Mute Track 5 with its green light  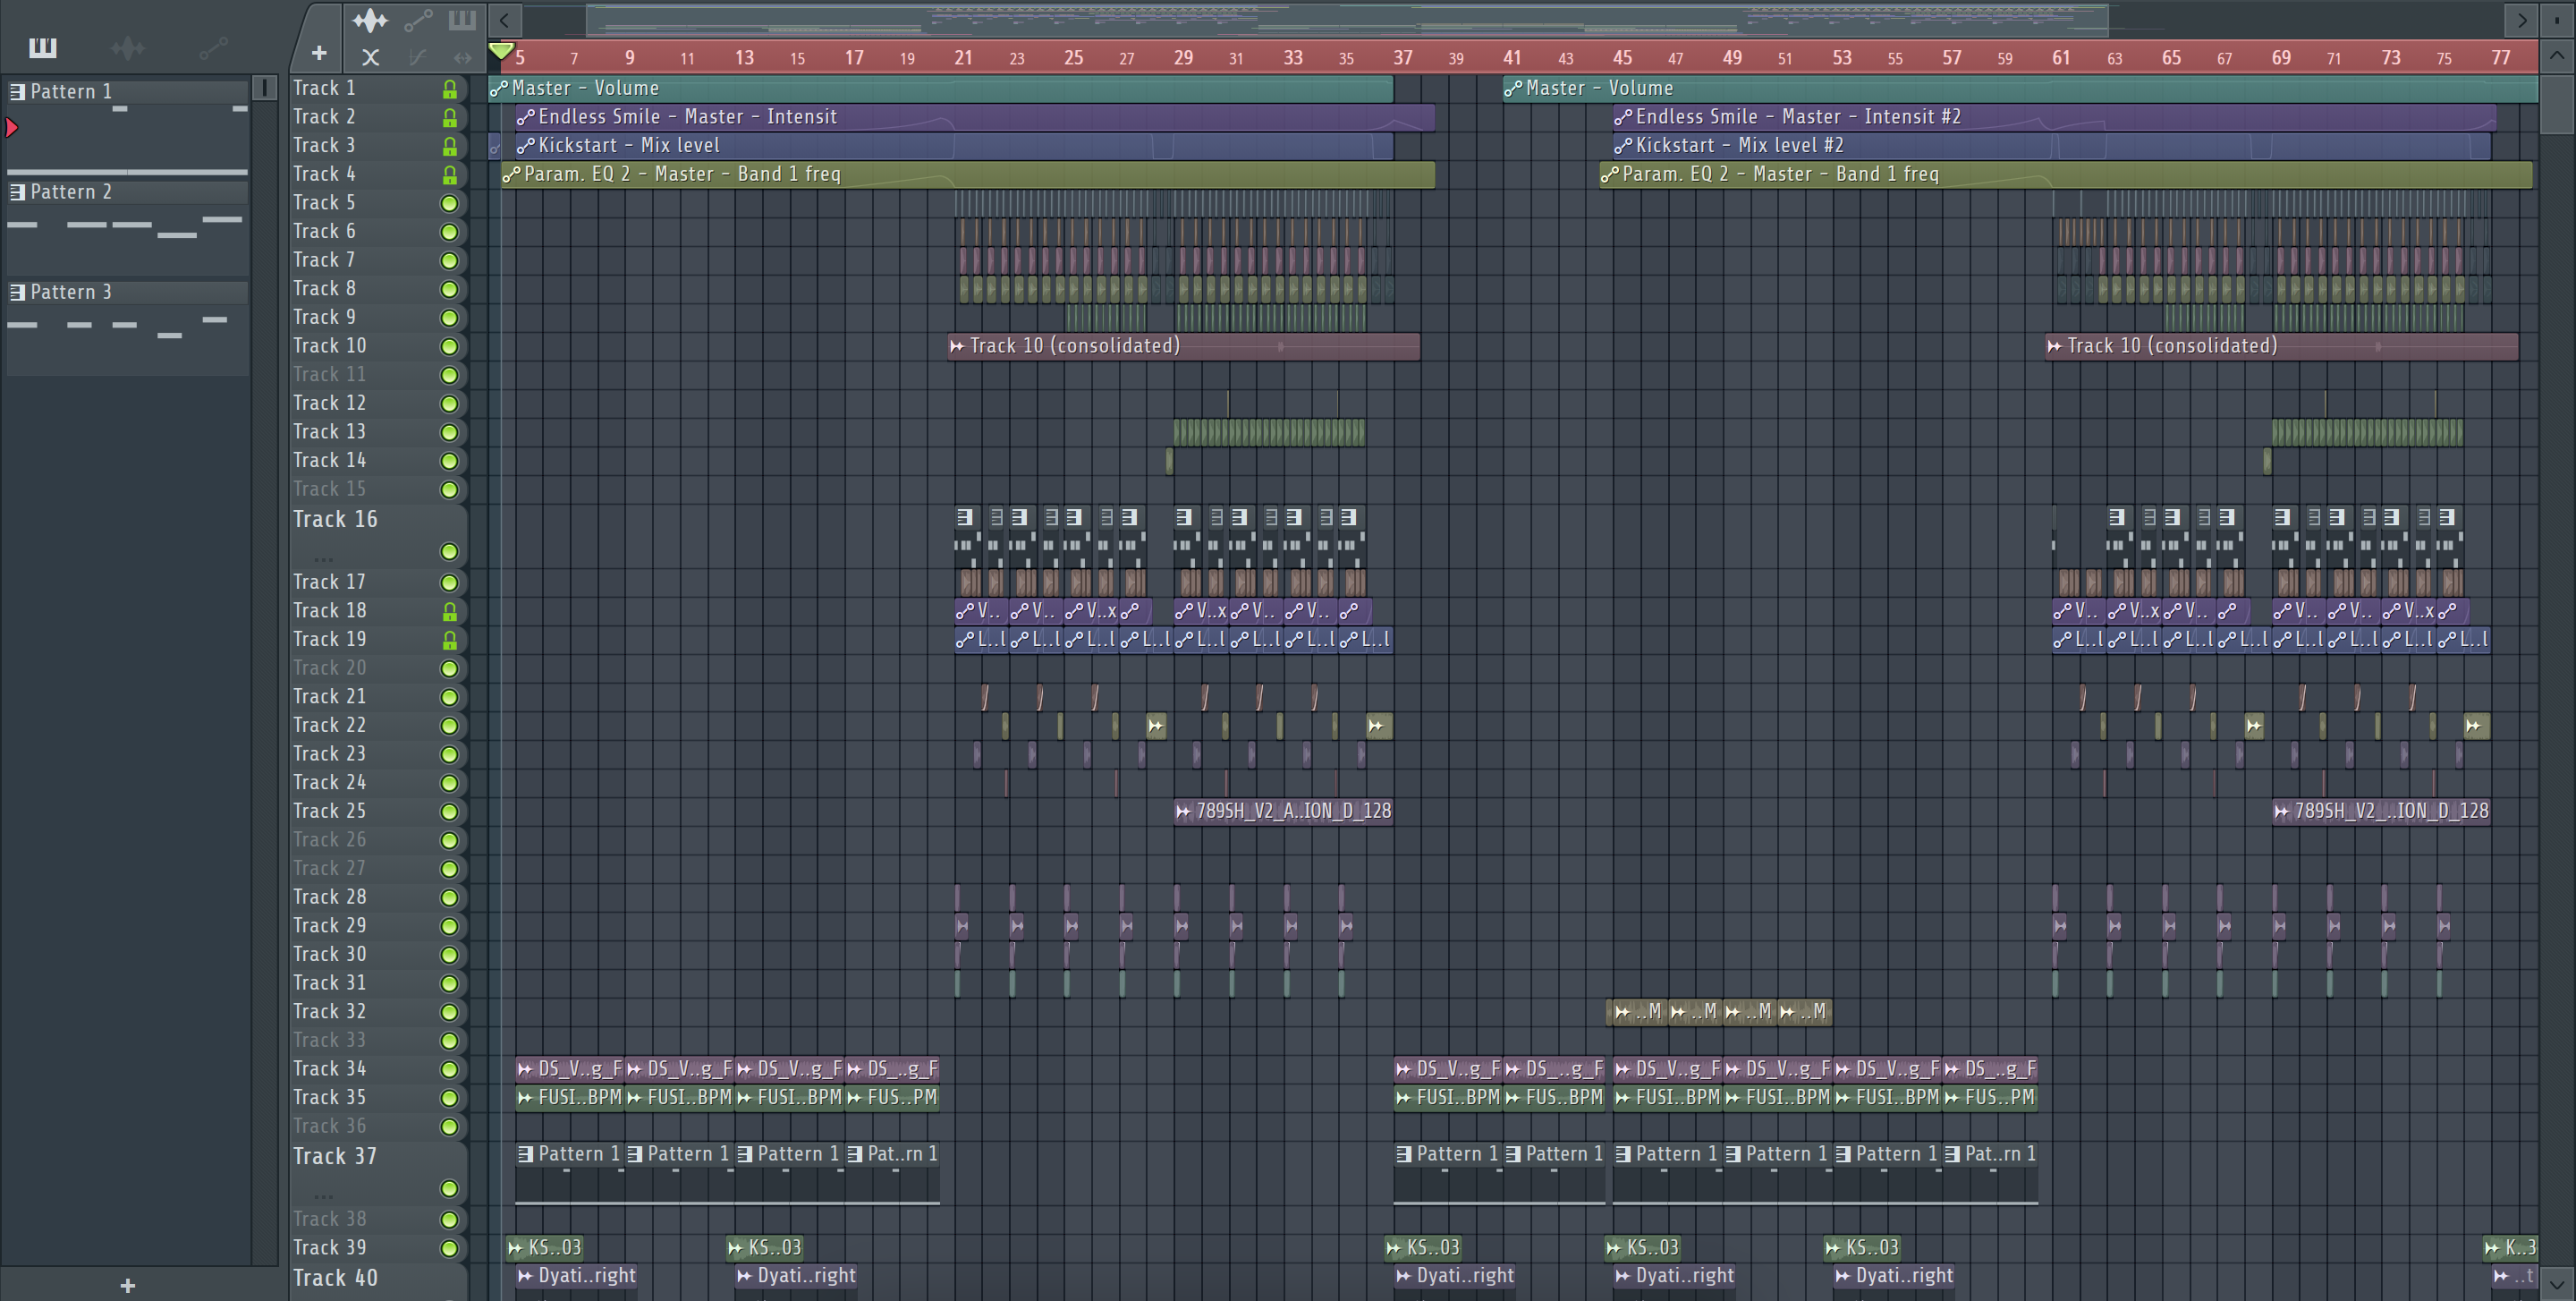(x=450, y=203)
